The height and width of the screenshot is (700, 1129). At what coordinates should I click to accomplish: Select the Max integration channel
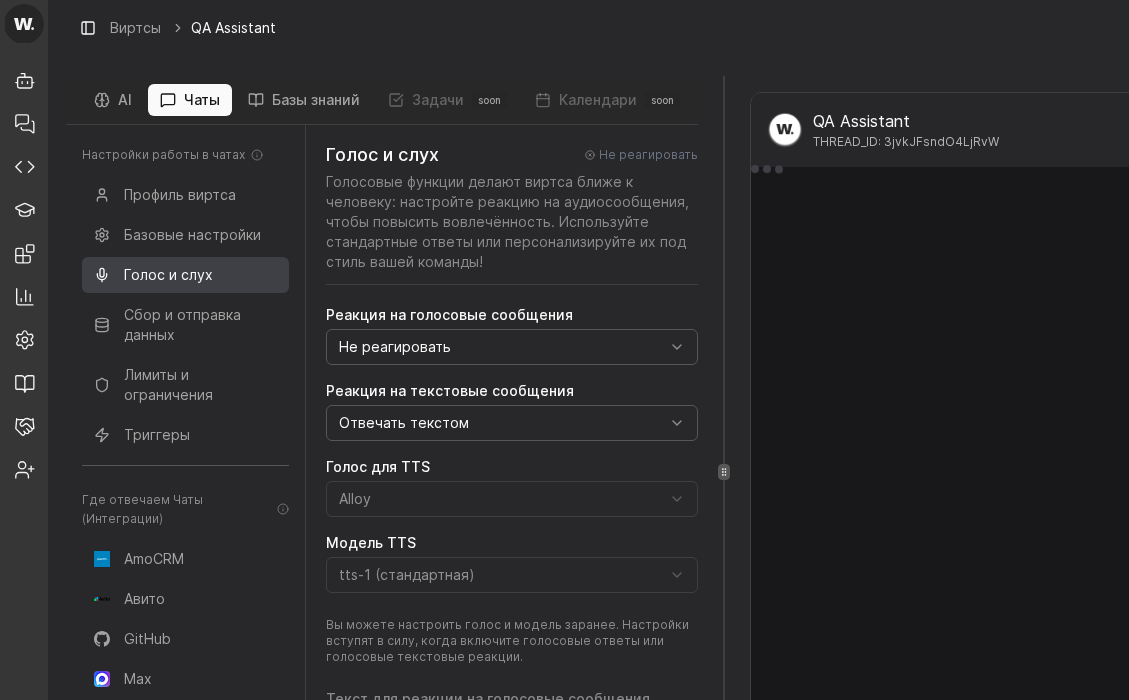click(135, 679)
